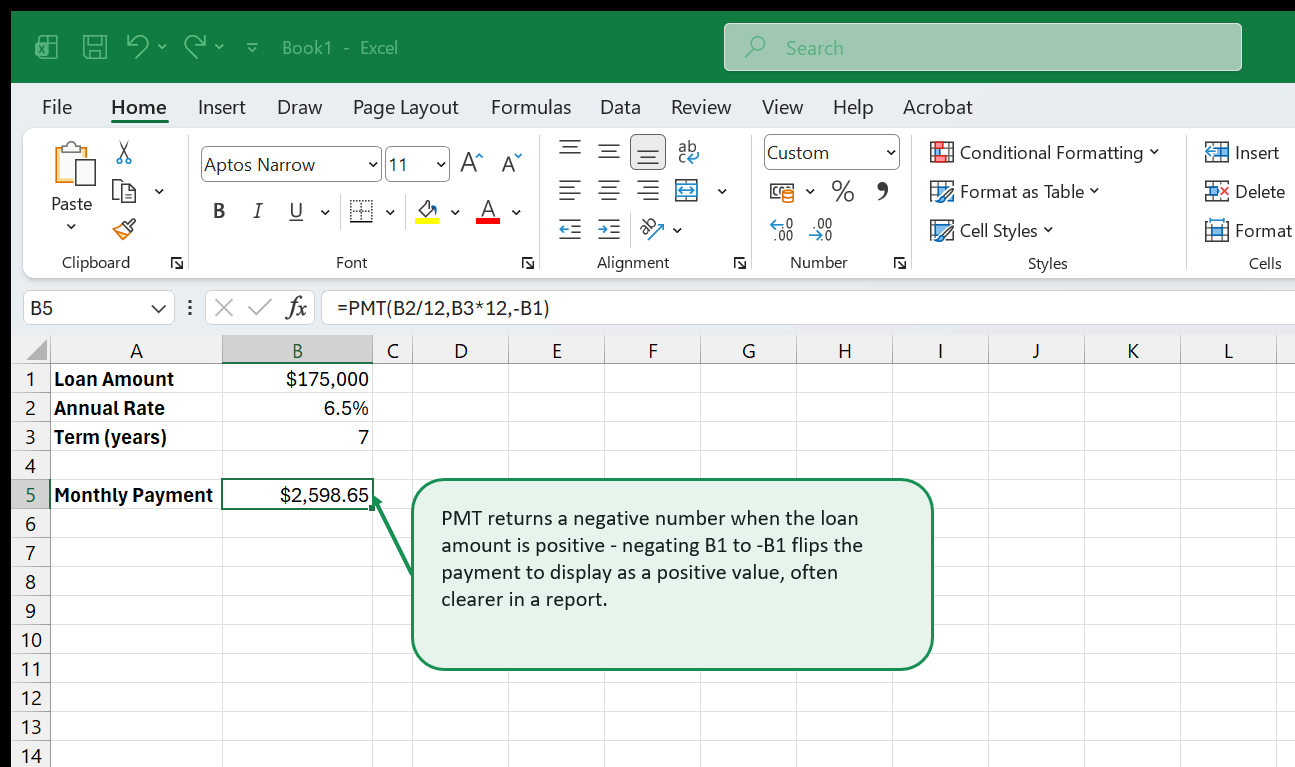
Task: Click Increase Decimal icon
Action: 782,230
